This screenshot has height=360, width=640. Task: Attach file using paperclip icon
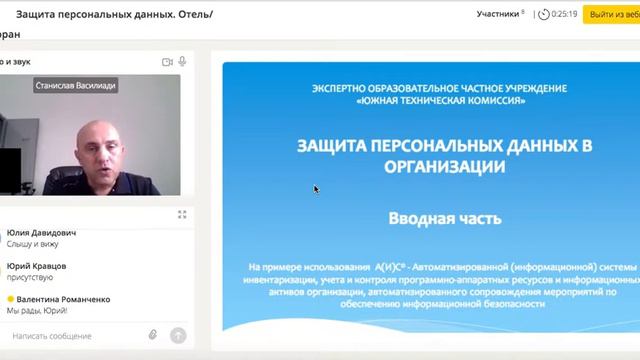pos(153,335)
